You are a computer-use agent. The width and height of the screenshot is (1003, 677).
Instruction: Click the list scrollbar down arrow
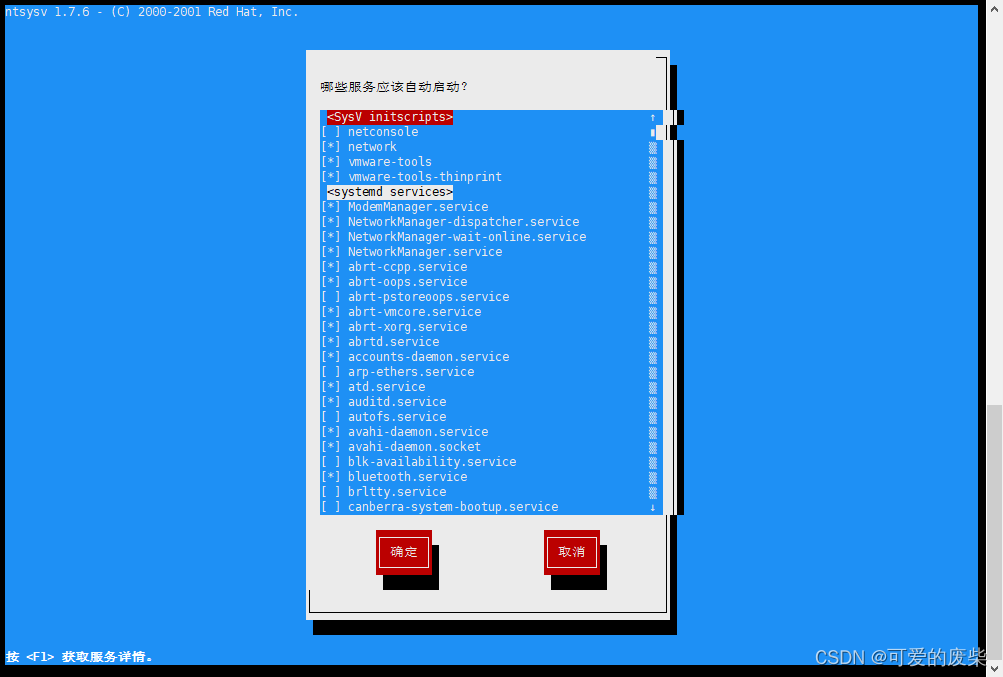point(652,507)
